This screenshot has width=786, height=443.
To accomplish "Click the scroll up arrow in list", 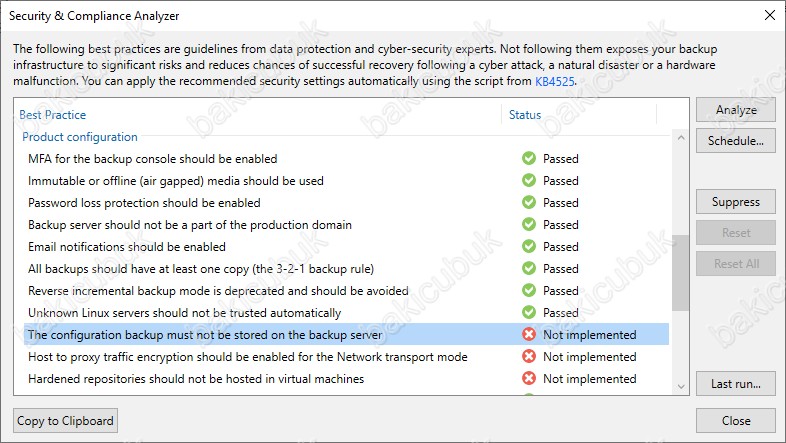I will (681, 137).
